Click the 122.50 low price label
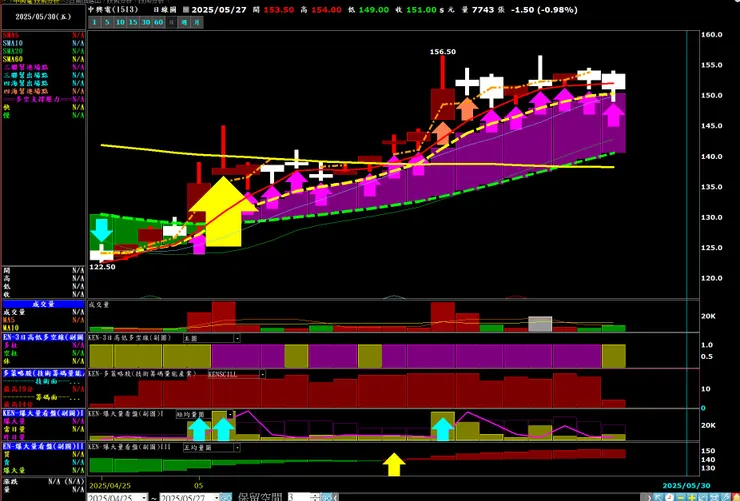The height and width of the screenshot is (501, 740). click(x=102, y=267)
